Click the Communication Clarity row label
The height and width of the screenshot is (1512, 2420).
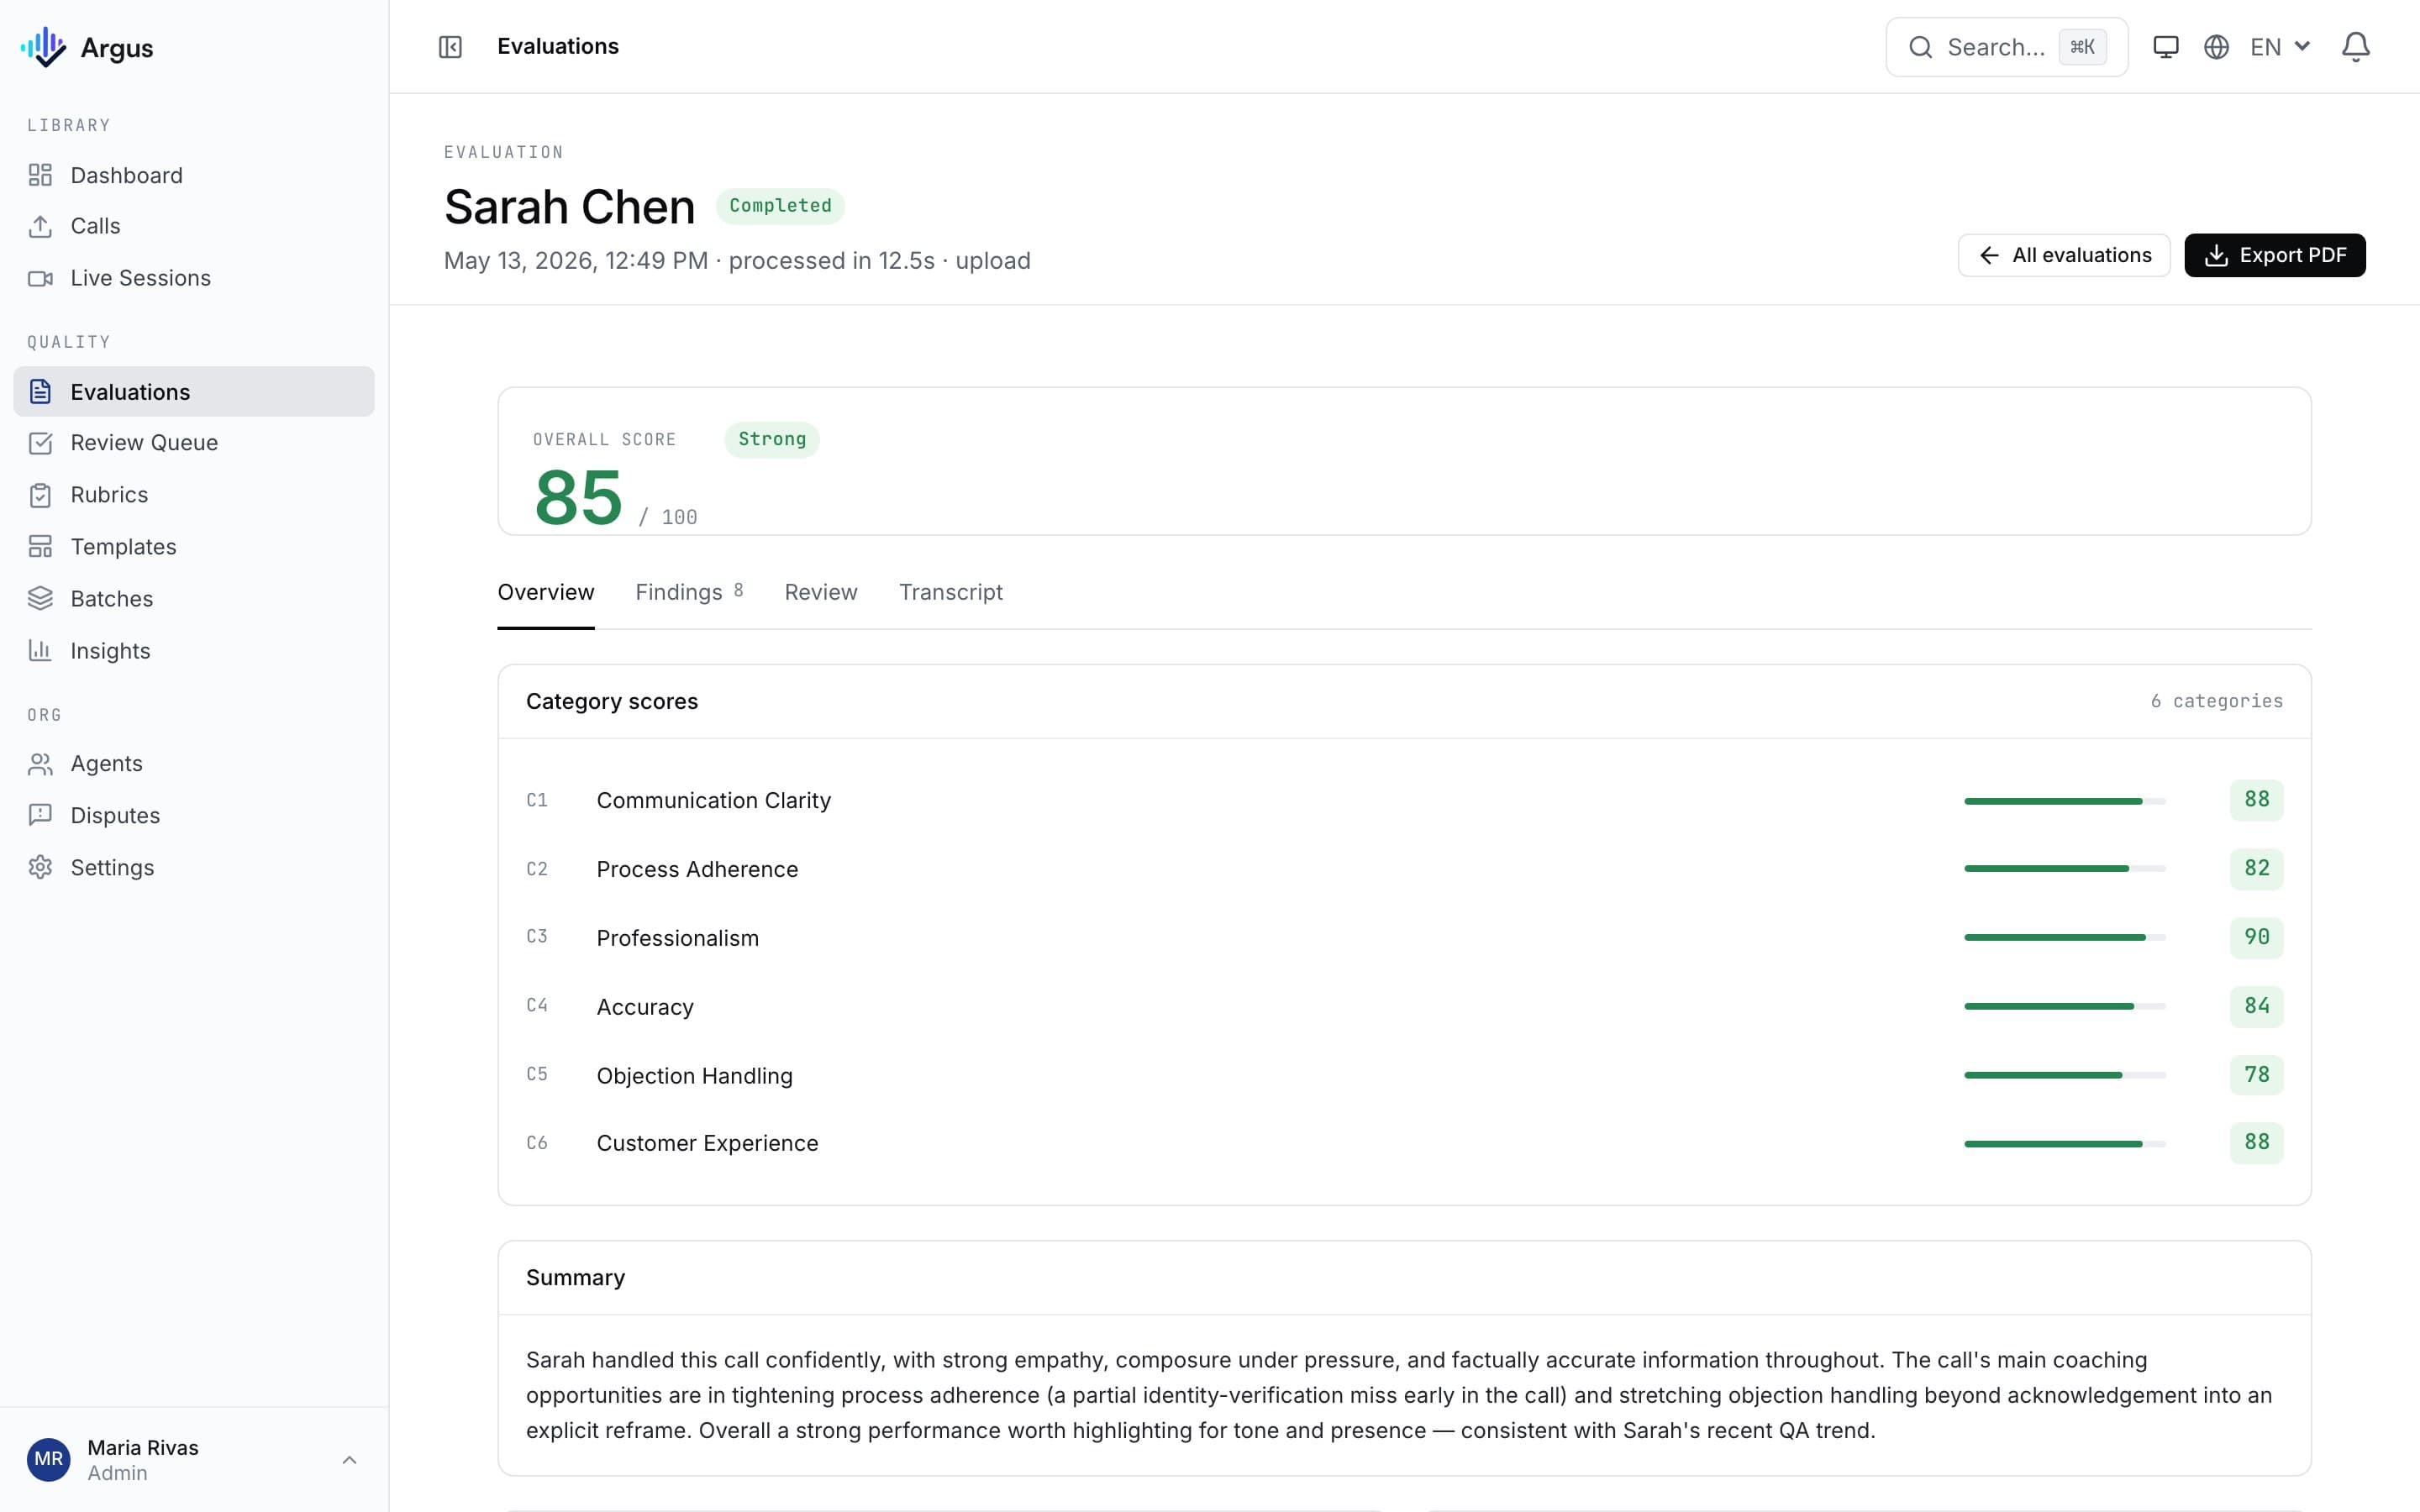point(713,800)
